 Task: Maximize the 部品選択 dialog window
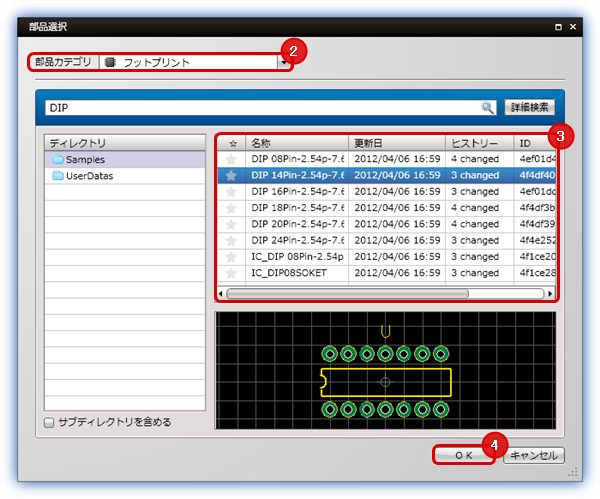558,27
